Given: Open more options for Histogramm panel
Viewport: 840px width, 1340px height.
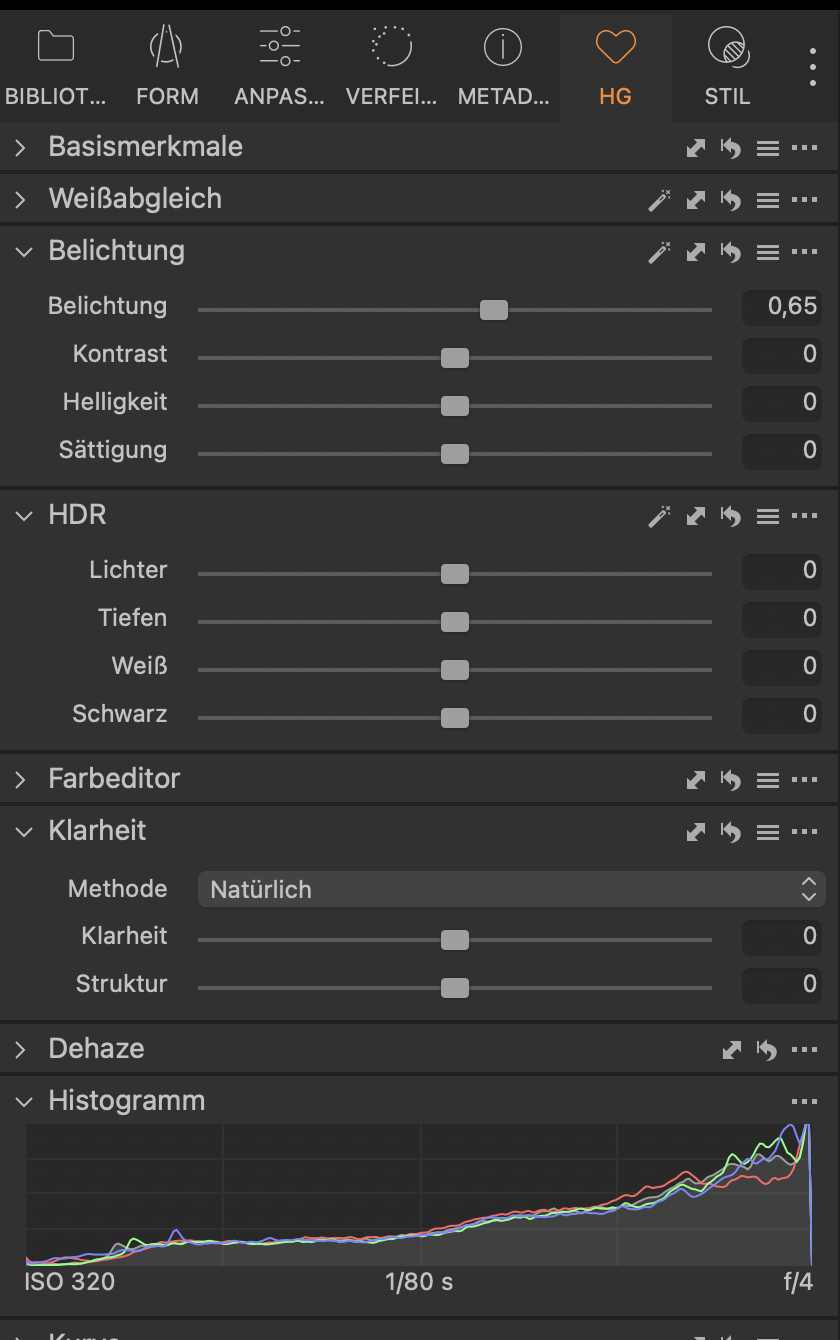Looking at the screenshot, I should (804, 1102).
